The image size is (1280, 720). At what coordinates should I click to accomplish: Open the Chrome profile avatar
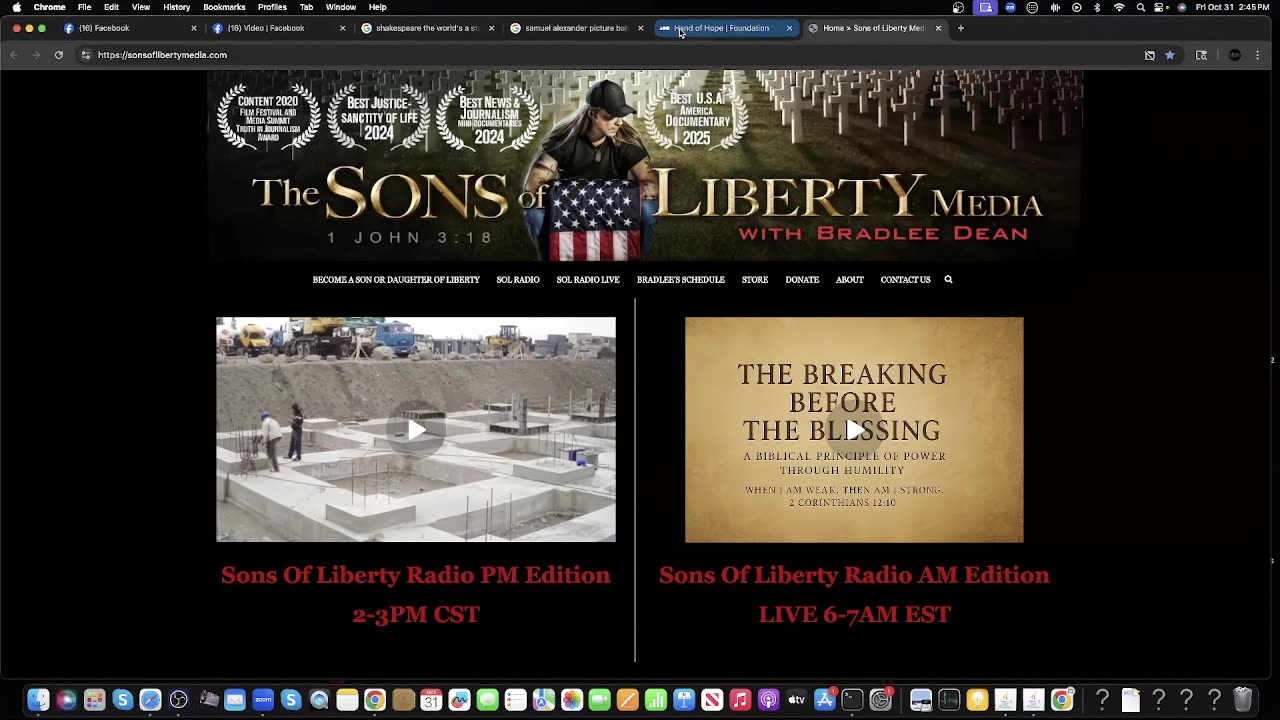(x=1235, y=55)
